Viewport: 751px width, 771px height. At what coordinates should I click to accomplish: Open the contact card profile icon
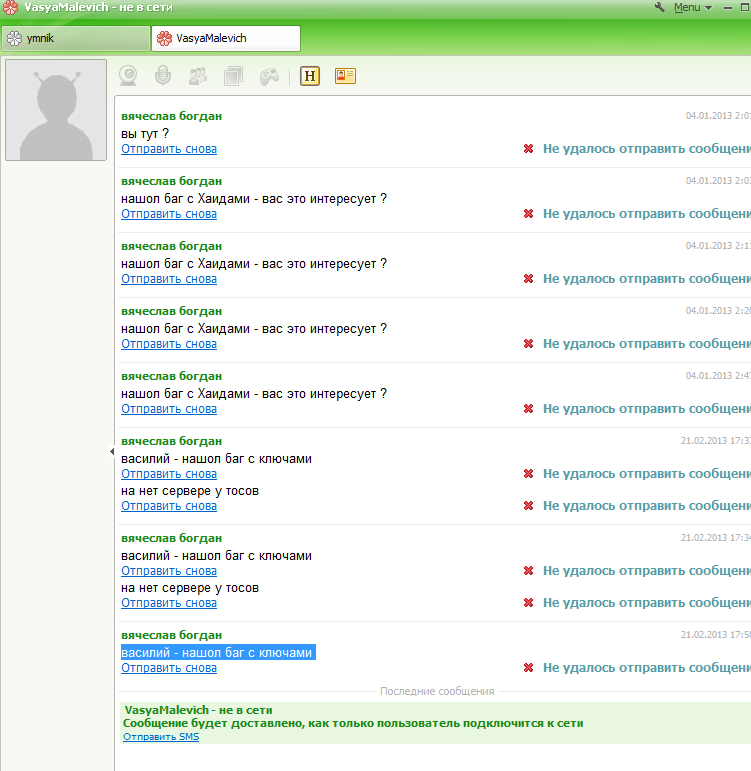[x=345, y=76]
